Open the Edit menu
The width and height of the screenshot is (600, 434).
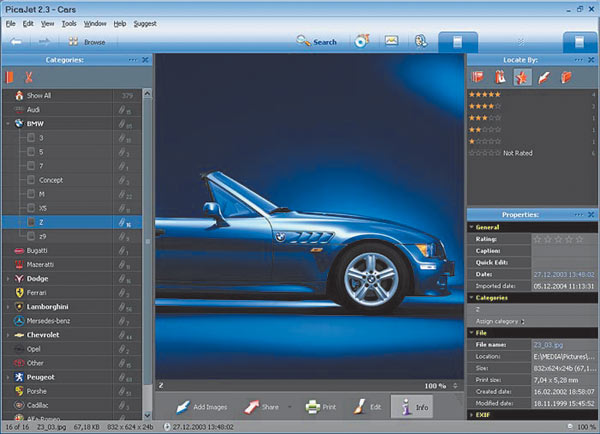[x=28, y=24]
